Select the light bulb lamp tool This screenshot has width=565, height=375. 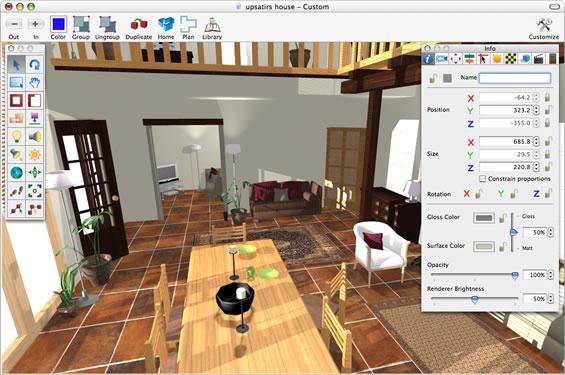click(x=16, y=137)
